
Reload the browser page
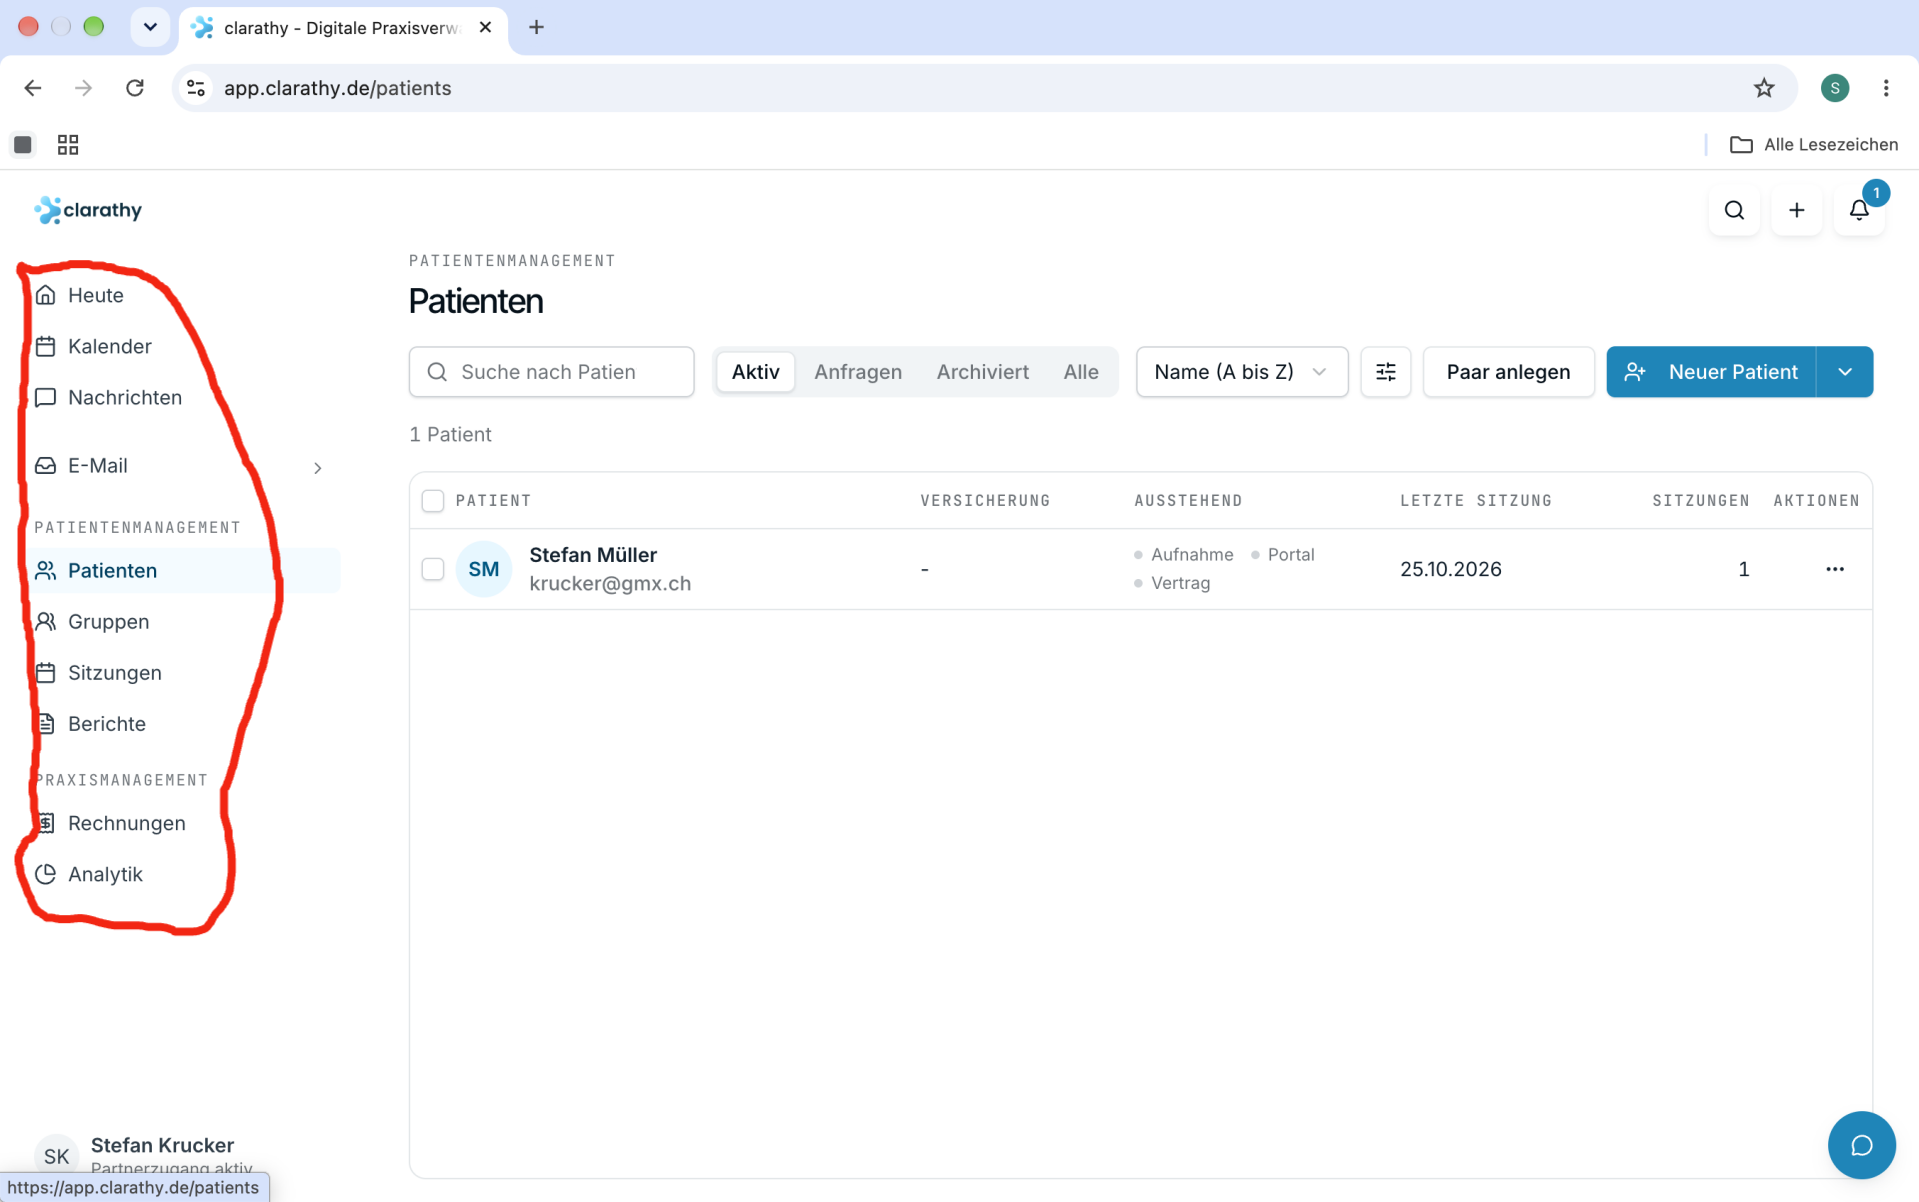135,88
